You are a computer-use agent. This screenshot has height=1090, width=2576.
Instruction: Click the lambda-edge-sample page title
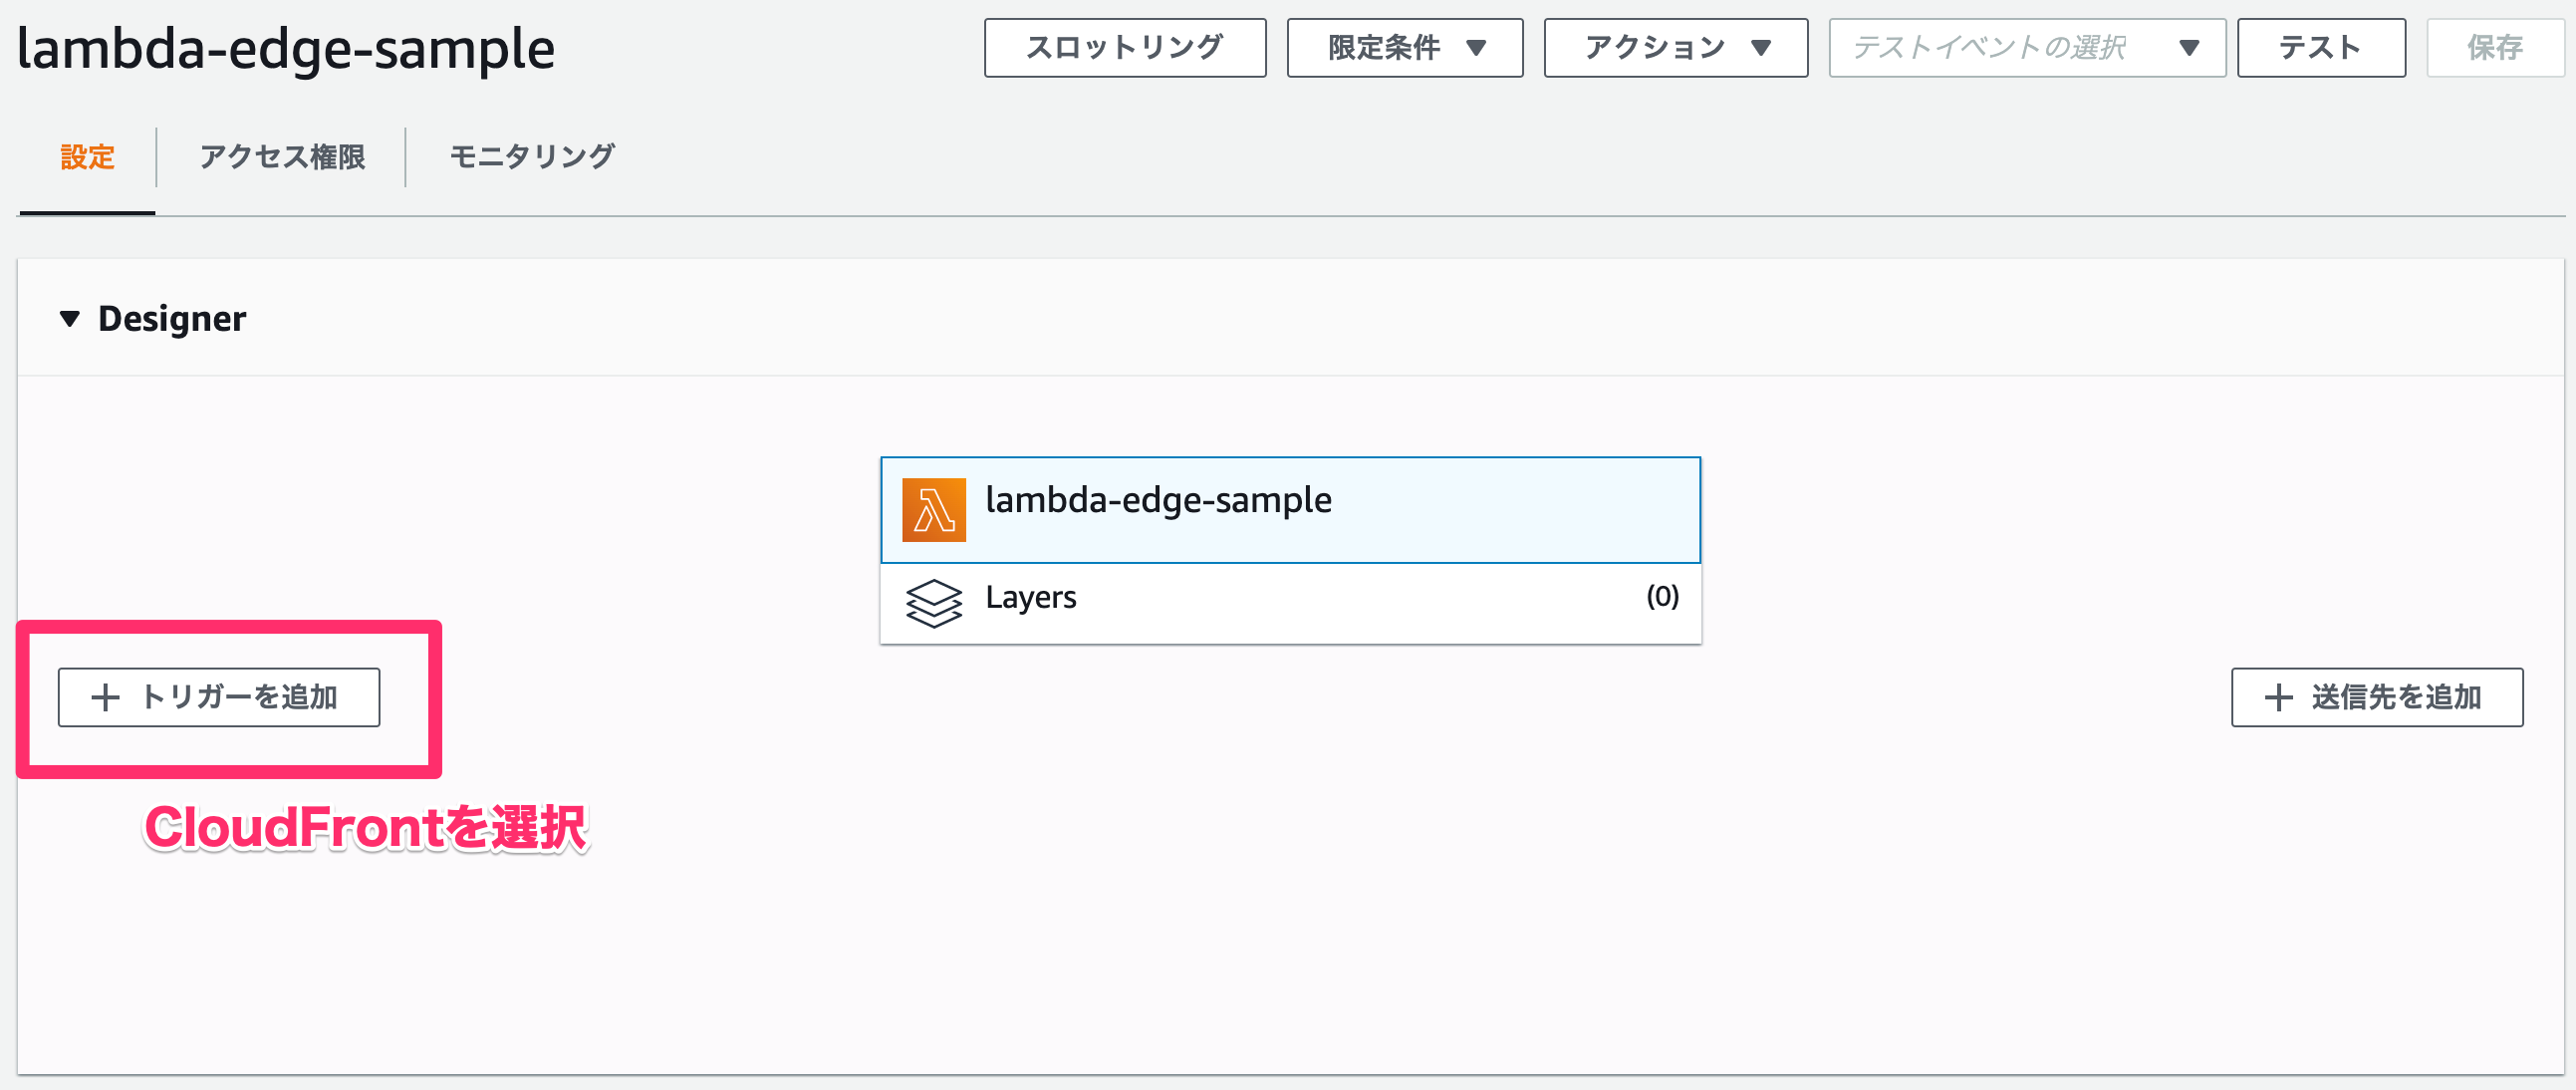287,48
